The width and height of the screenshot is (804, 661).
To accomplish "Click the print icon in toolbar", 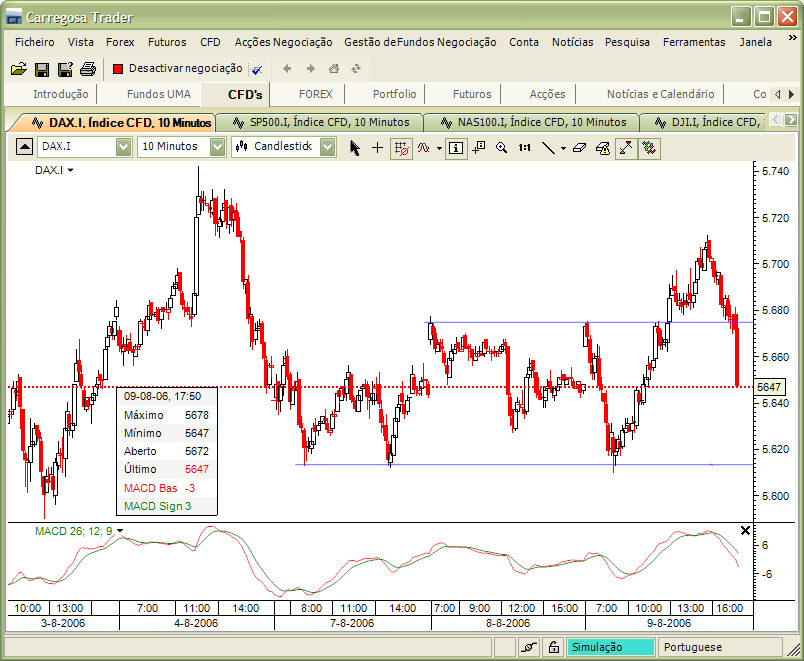I will click(87, 69).
